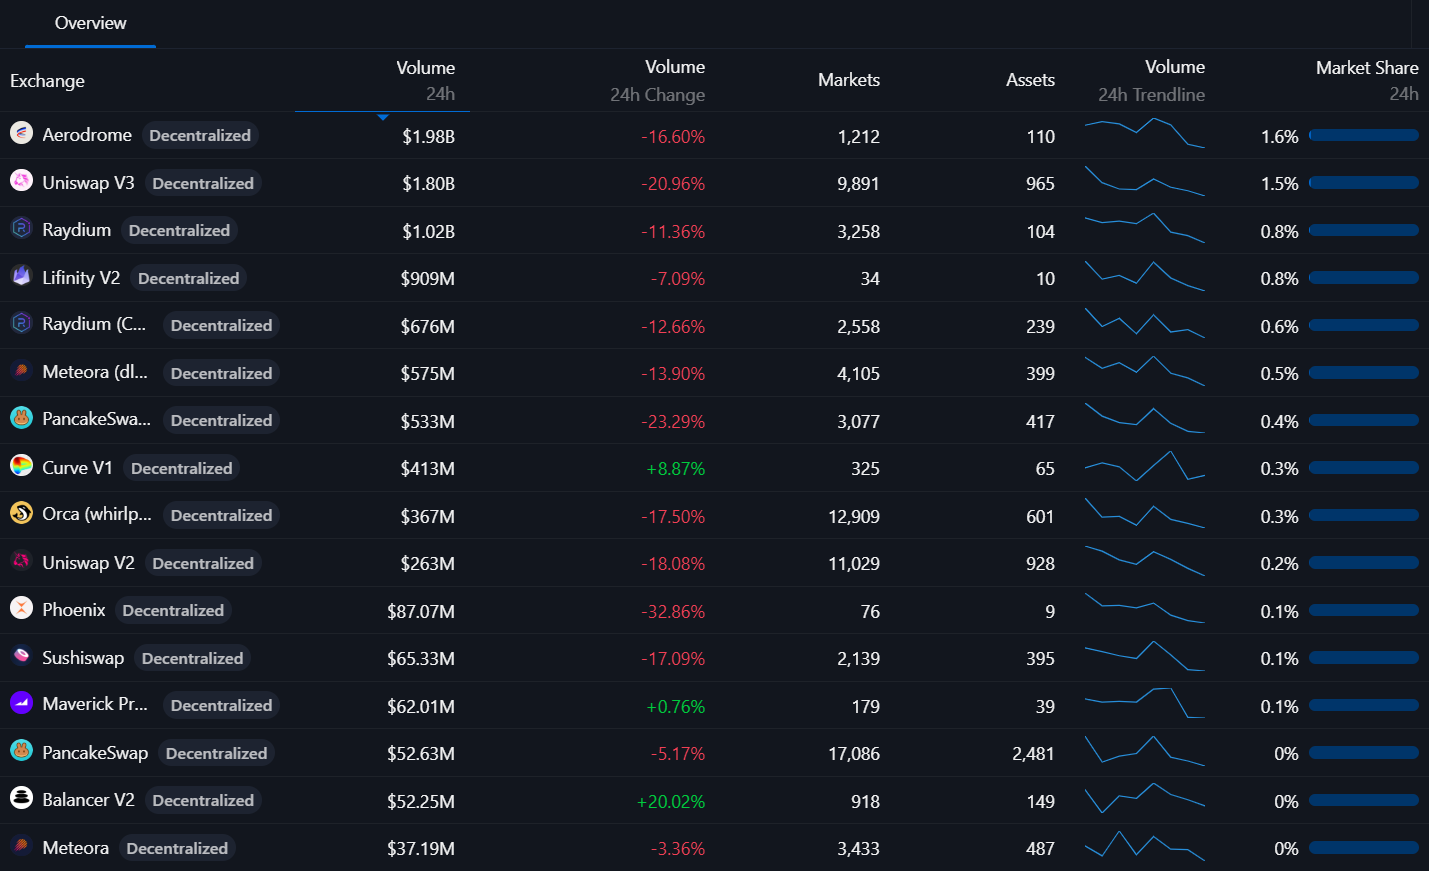Click the $65.33M volume value
The image size is (1429, 871).
(421, 659)
